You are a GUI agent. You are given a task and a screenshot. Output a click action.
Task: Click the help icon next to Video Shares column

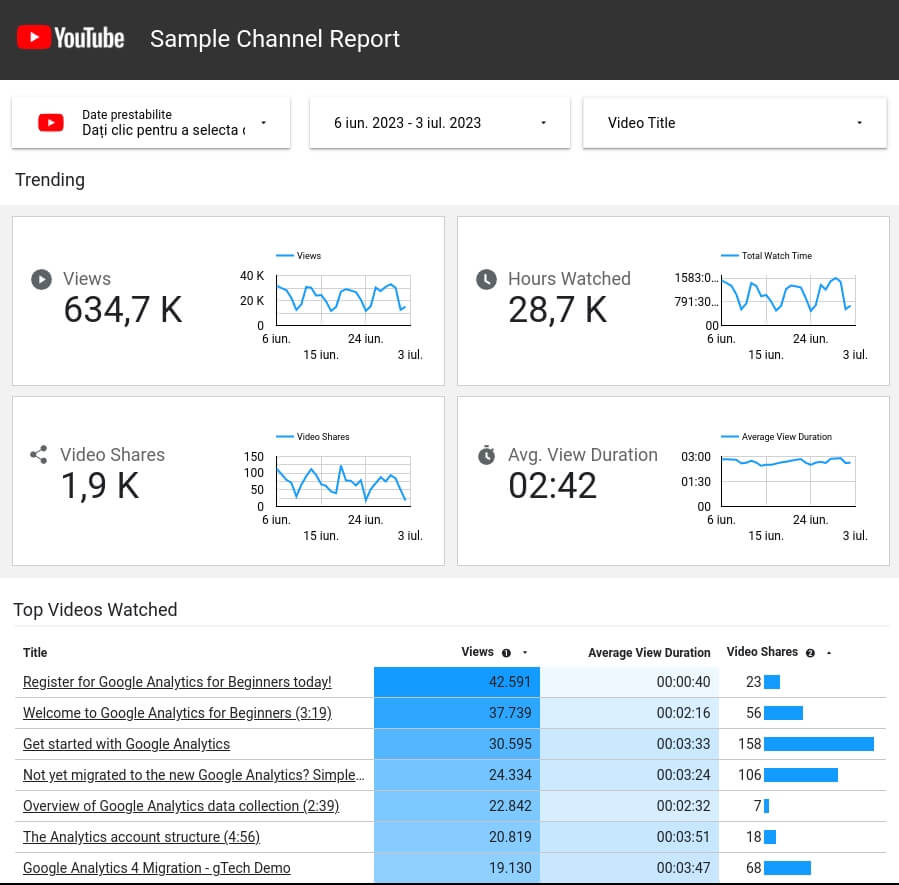(810, 653)
